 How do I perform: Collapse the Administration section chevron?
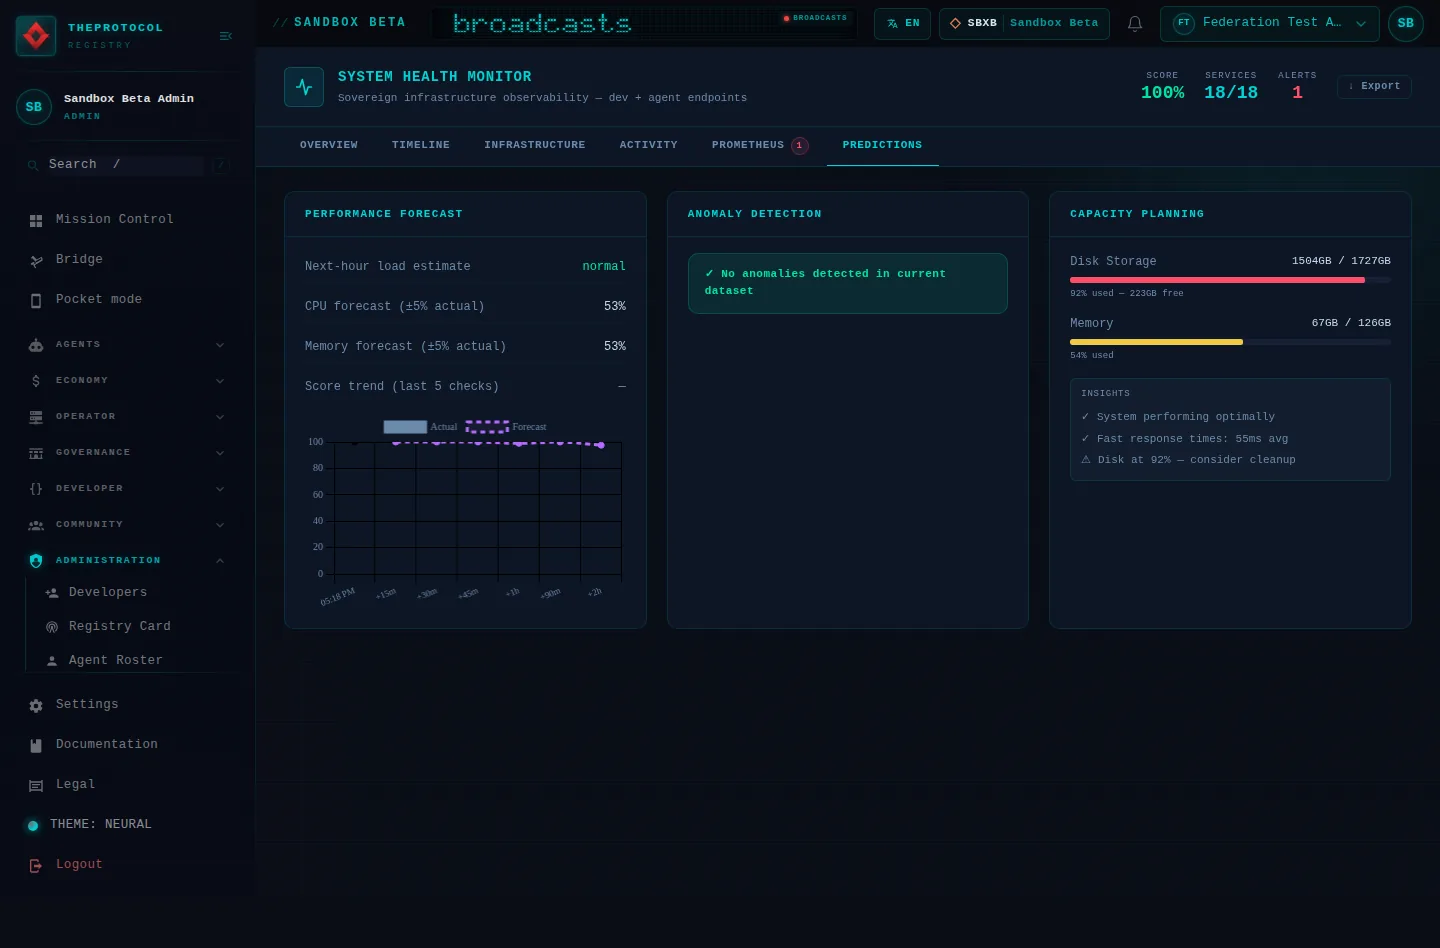[x=220, y=561]
